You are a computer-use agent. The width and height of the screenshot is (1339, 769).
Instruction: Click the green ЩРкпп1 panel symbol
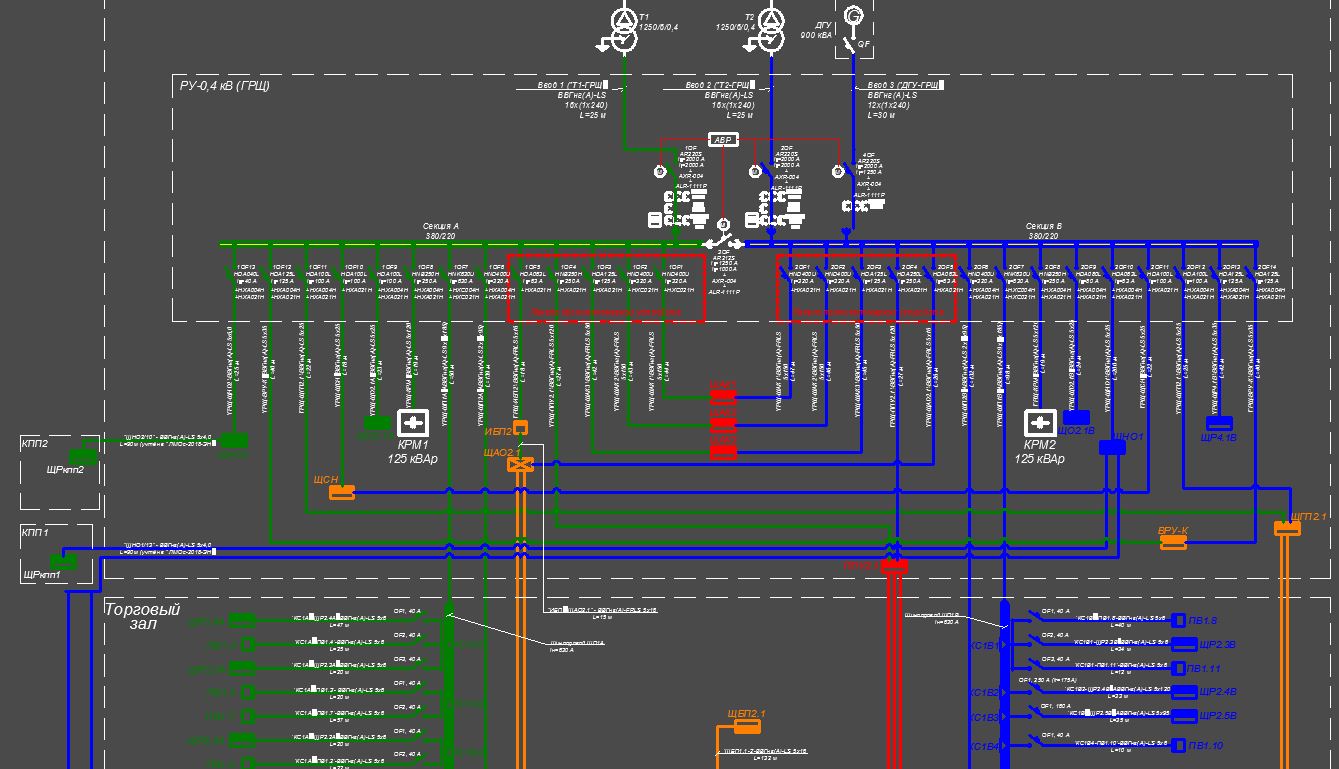point(64,562)
